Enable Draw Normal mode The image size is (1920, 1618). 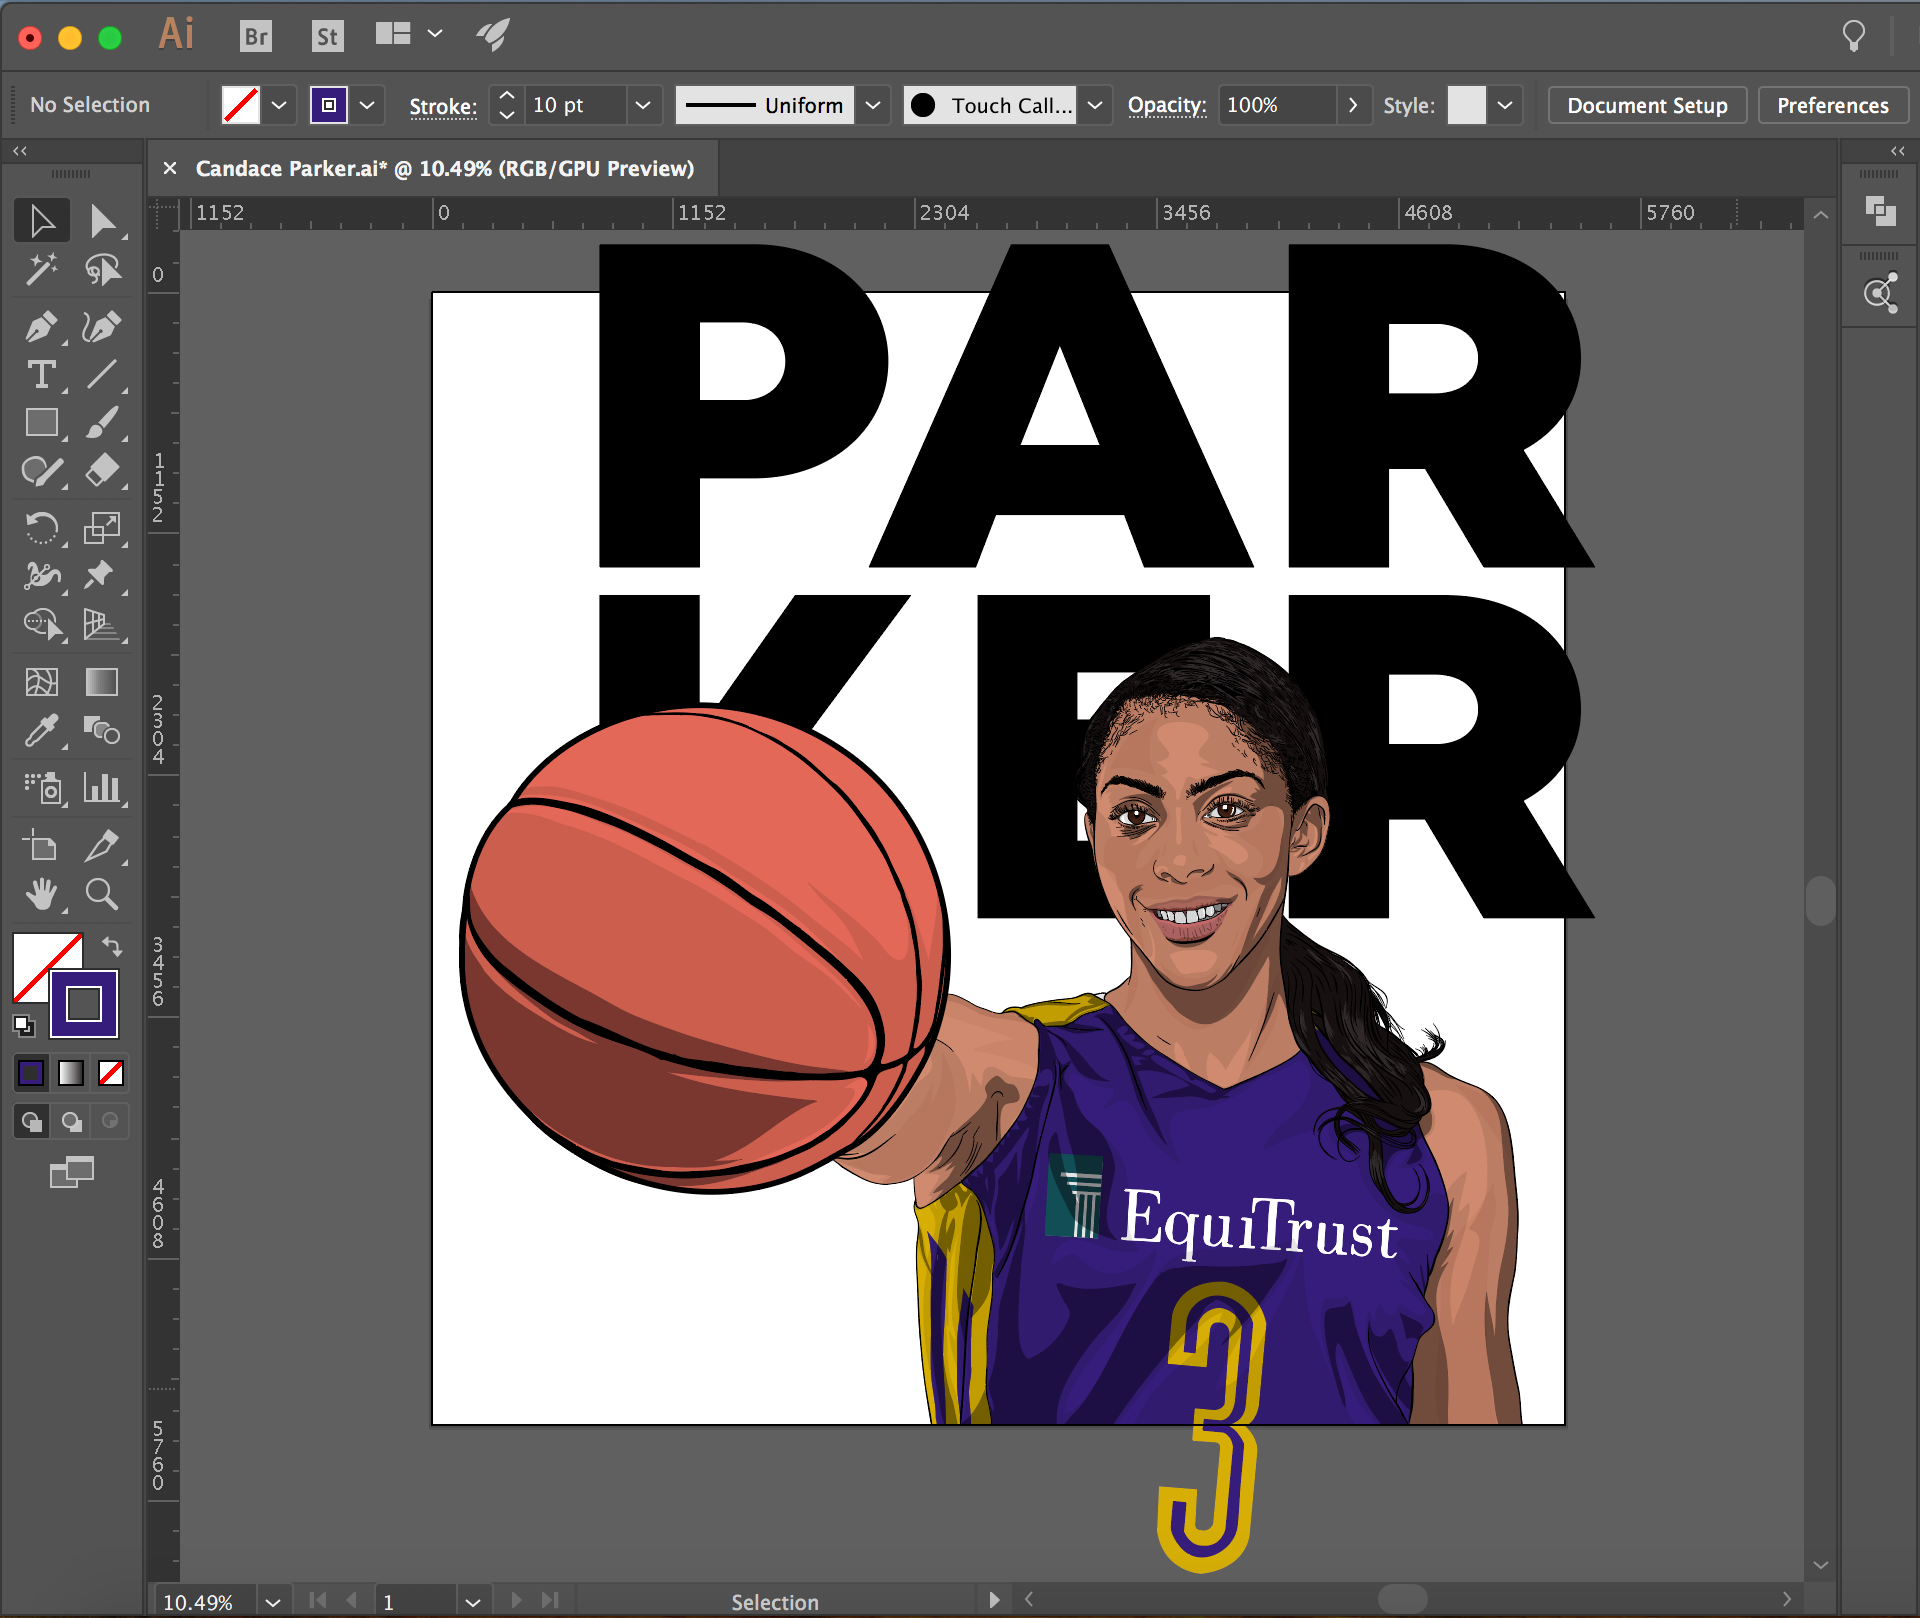click(x=31, y=1121)
